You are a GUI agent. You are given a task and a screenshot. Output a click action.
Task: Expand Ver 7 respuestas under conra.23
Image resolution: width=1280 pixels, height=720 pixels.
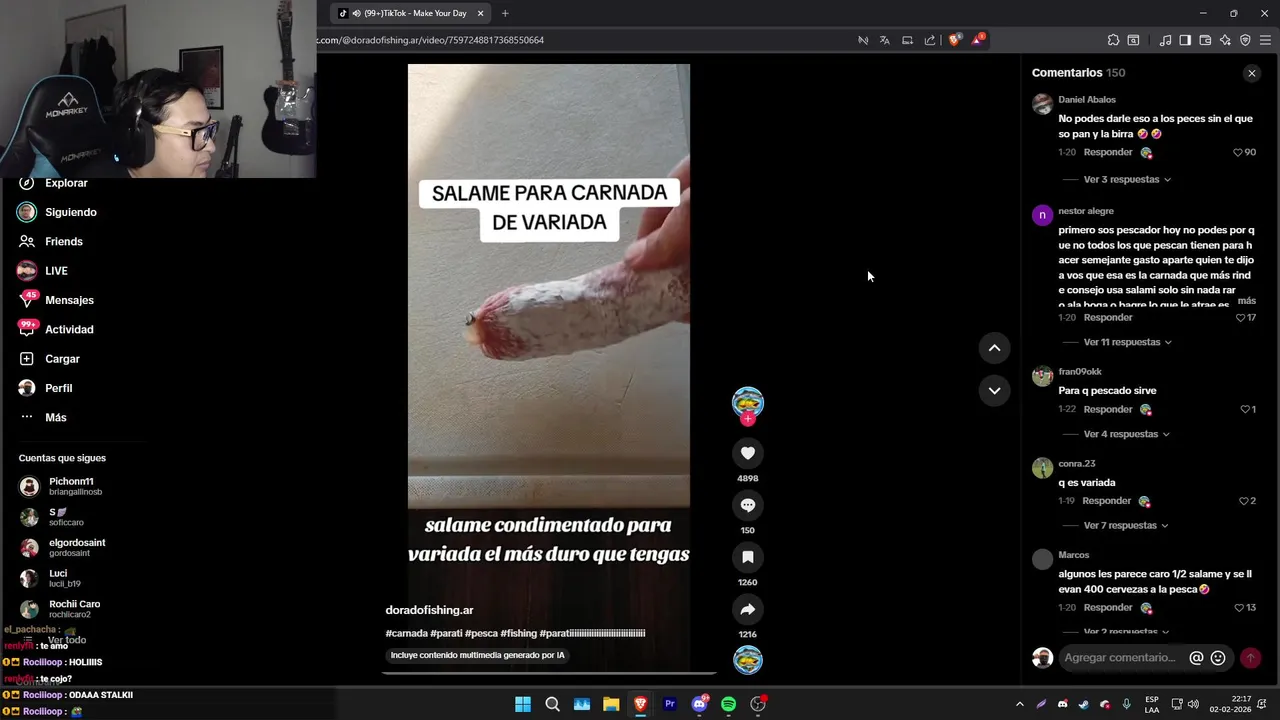[x=1127, y=526]
